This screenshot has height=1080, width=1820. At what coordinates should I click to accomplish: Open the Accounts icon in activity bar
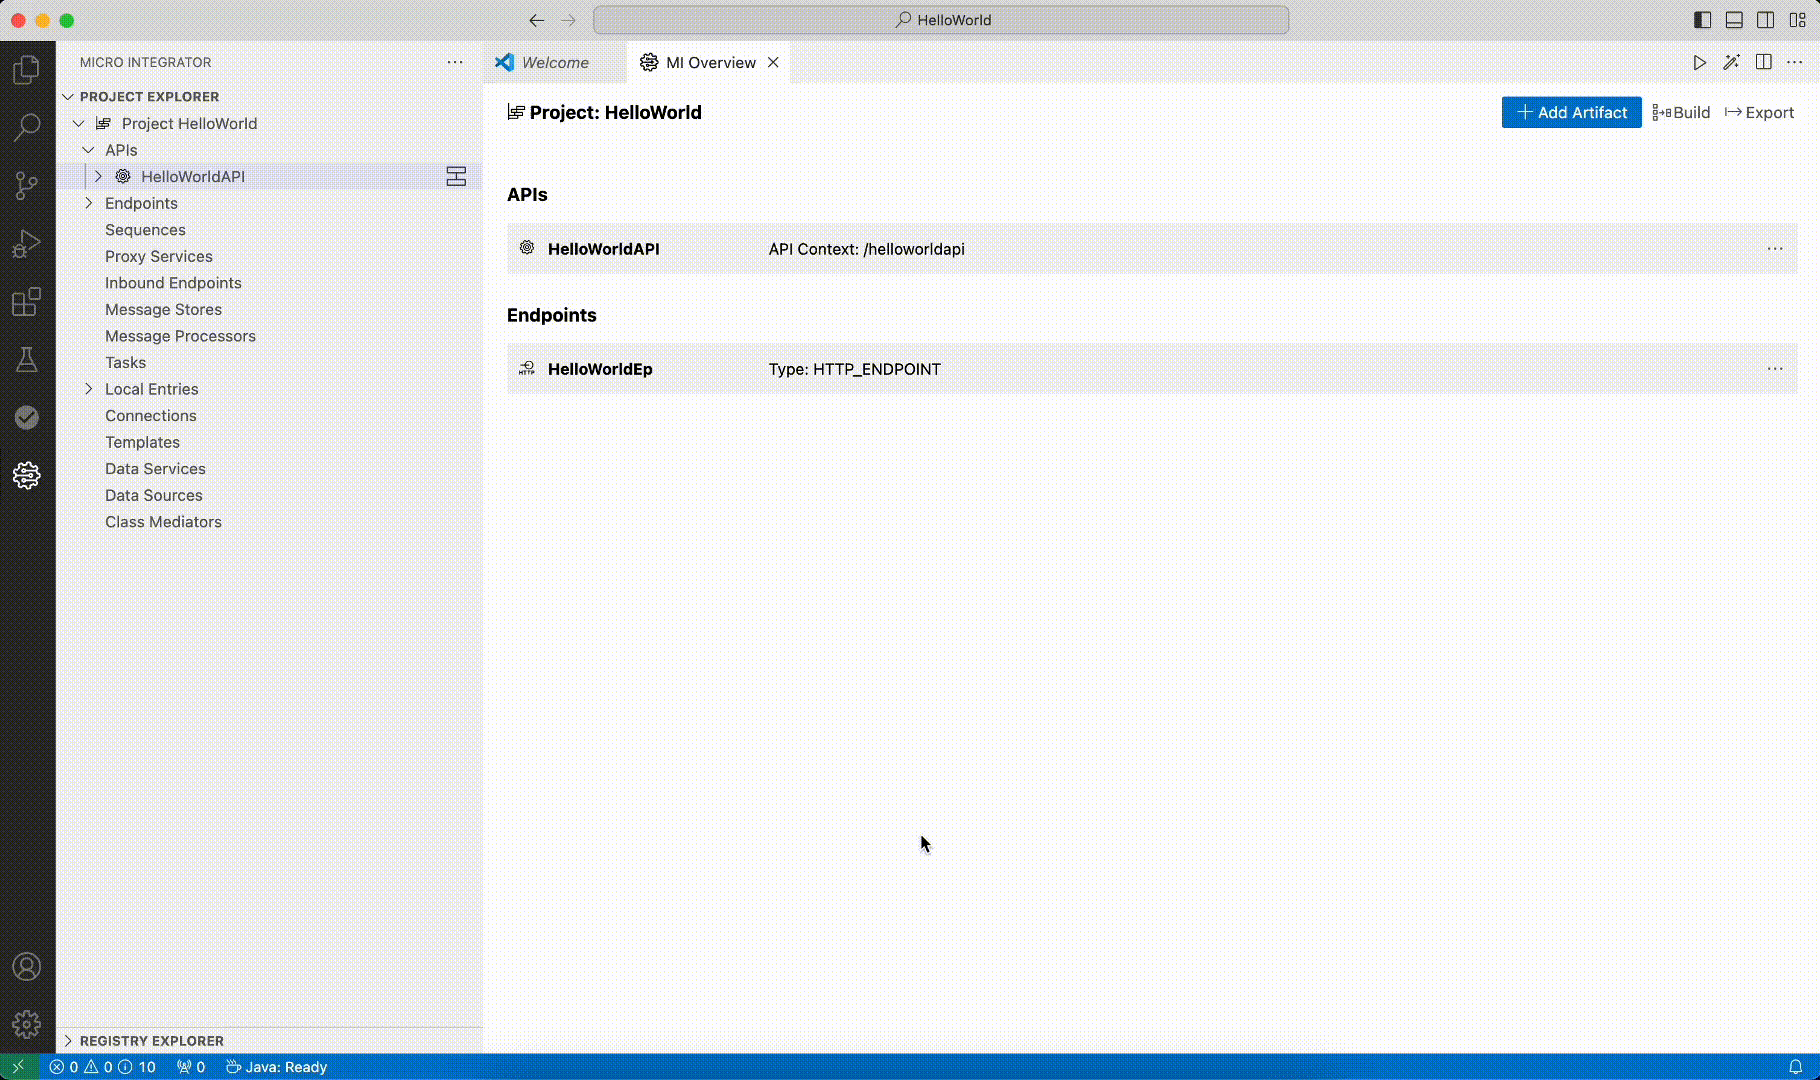pyautogui.click(x=27, y=966)
